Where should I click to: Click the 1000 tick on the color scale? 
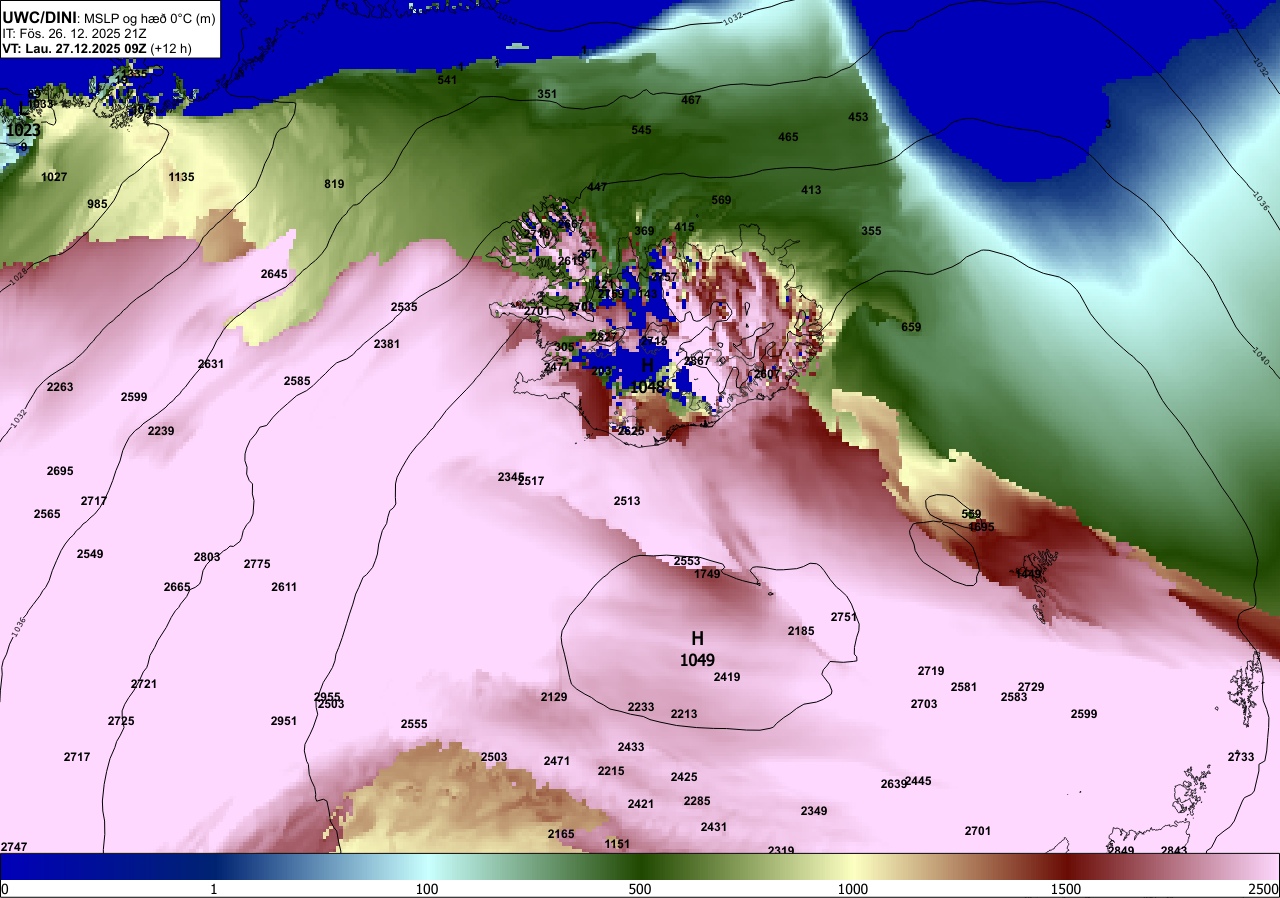coord(853,889)
